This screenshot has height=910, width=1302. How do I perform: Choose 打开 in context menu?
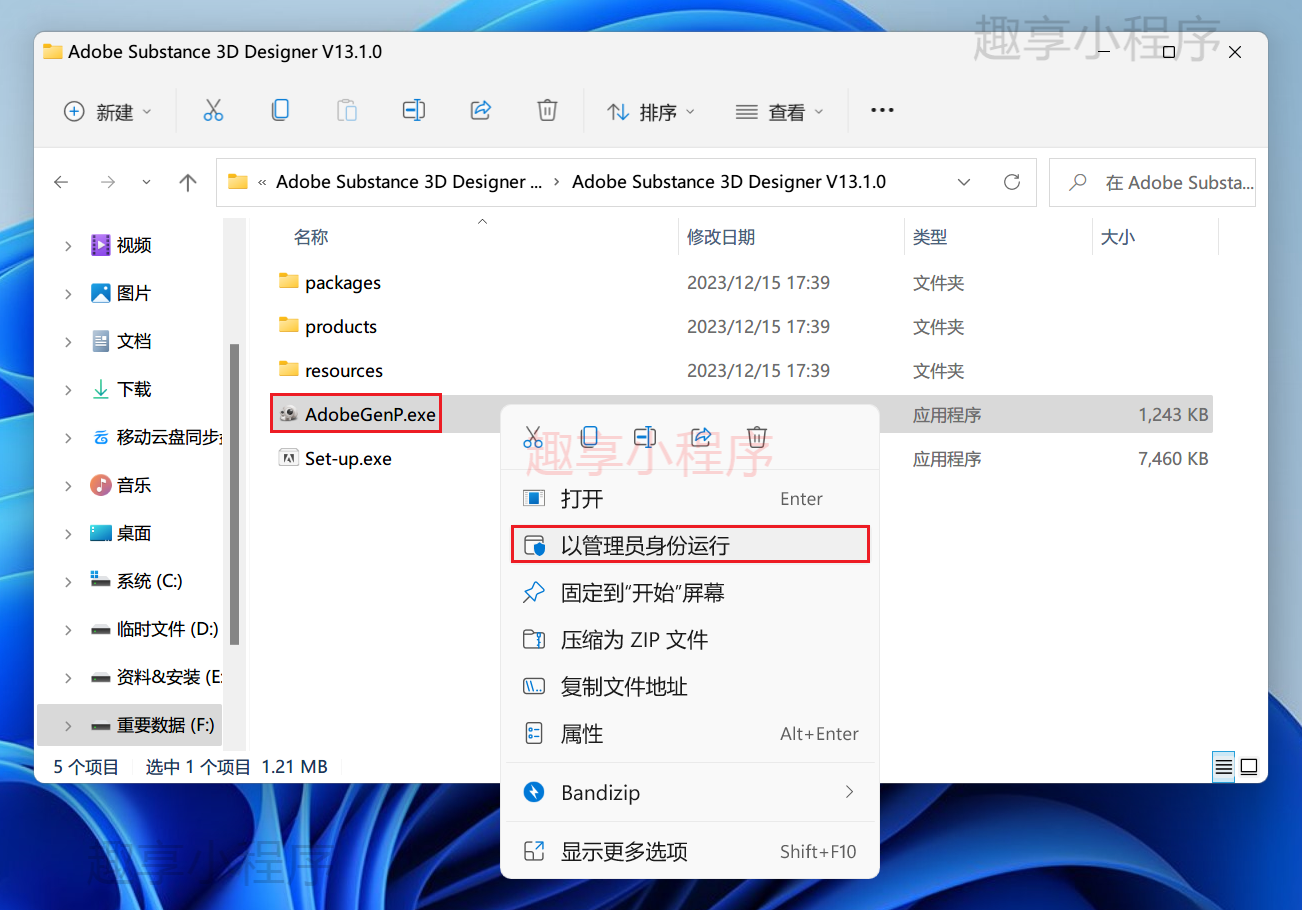click(x=690, y=499)
